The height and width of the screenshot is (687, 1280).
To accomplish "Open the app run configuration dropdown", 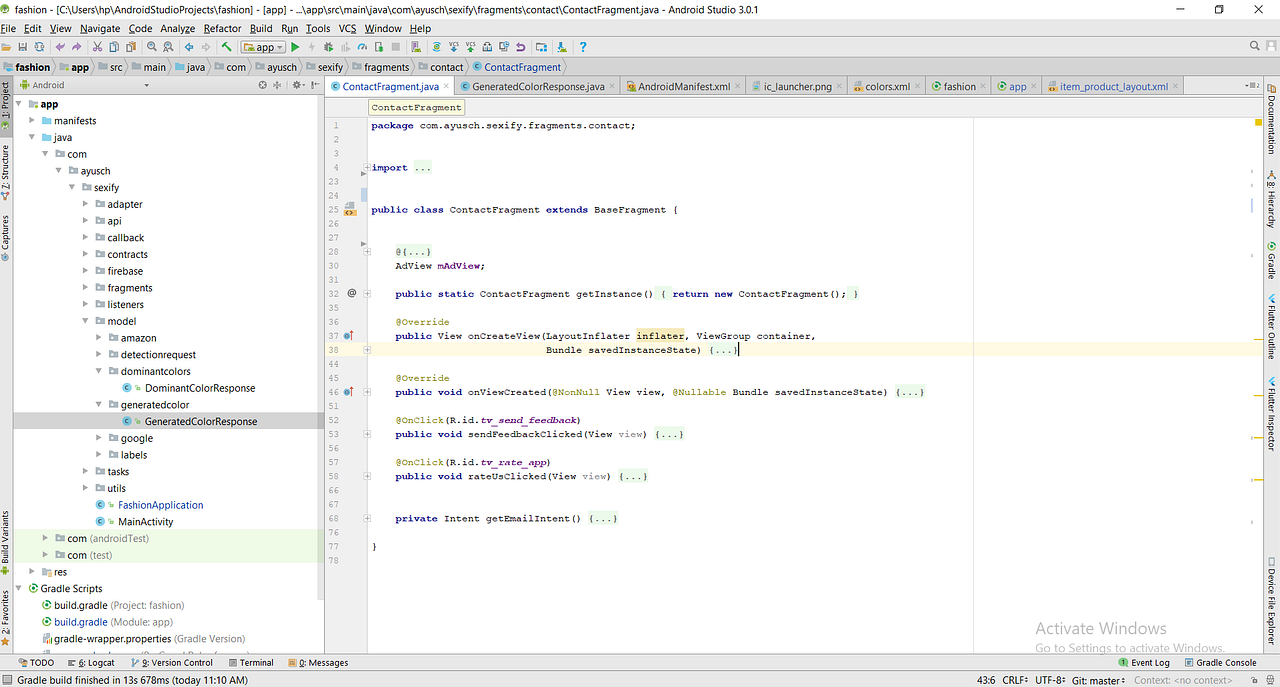I will click(263, 46).
